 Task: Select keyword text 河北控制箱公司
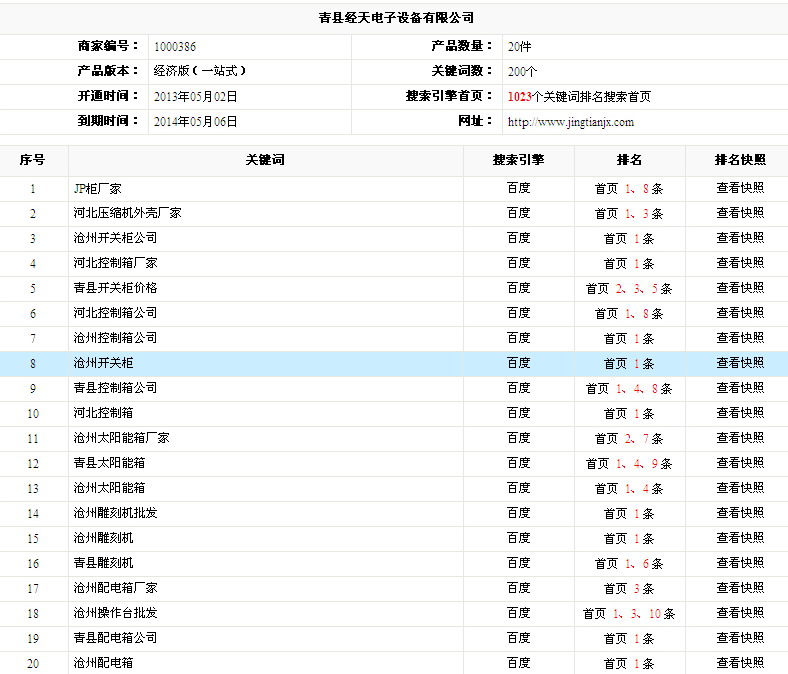(115, 313)
